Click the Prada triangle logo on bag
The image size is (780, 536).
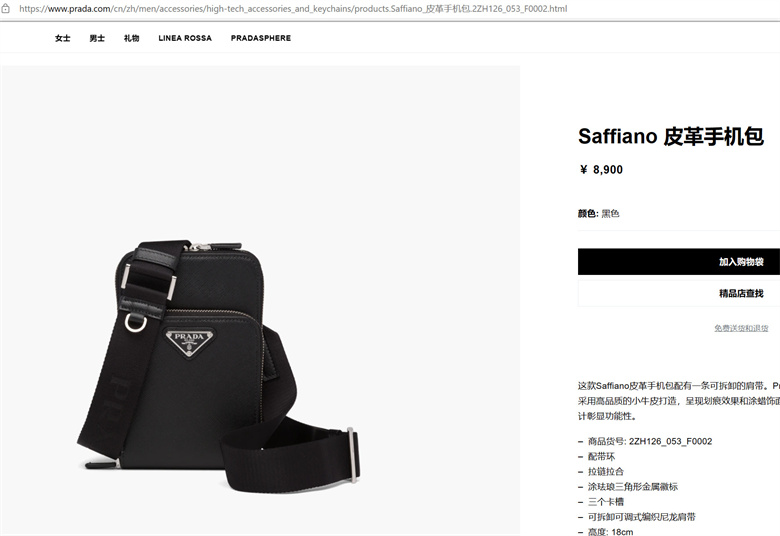[190, 343]
